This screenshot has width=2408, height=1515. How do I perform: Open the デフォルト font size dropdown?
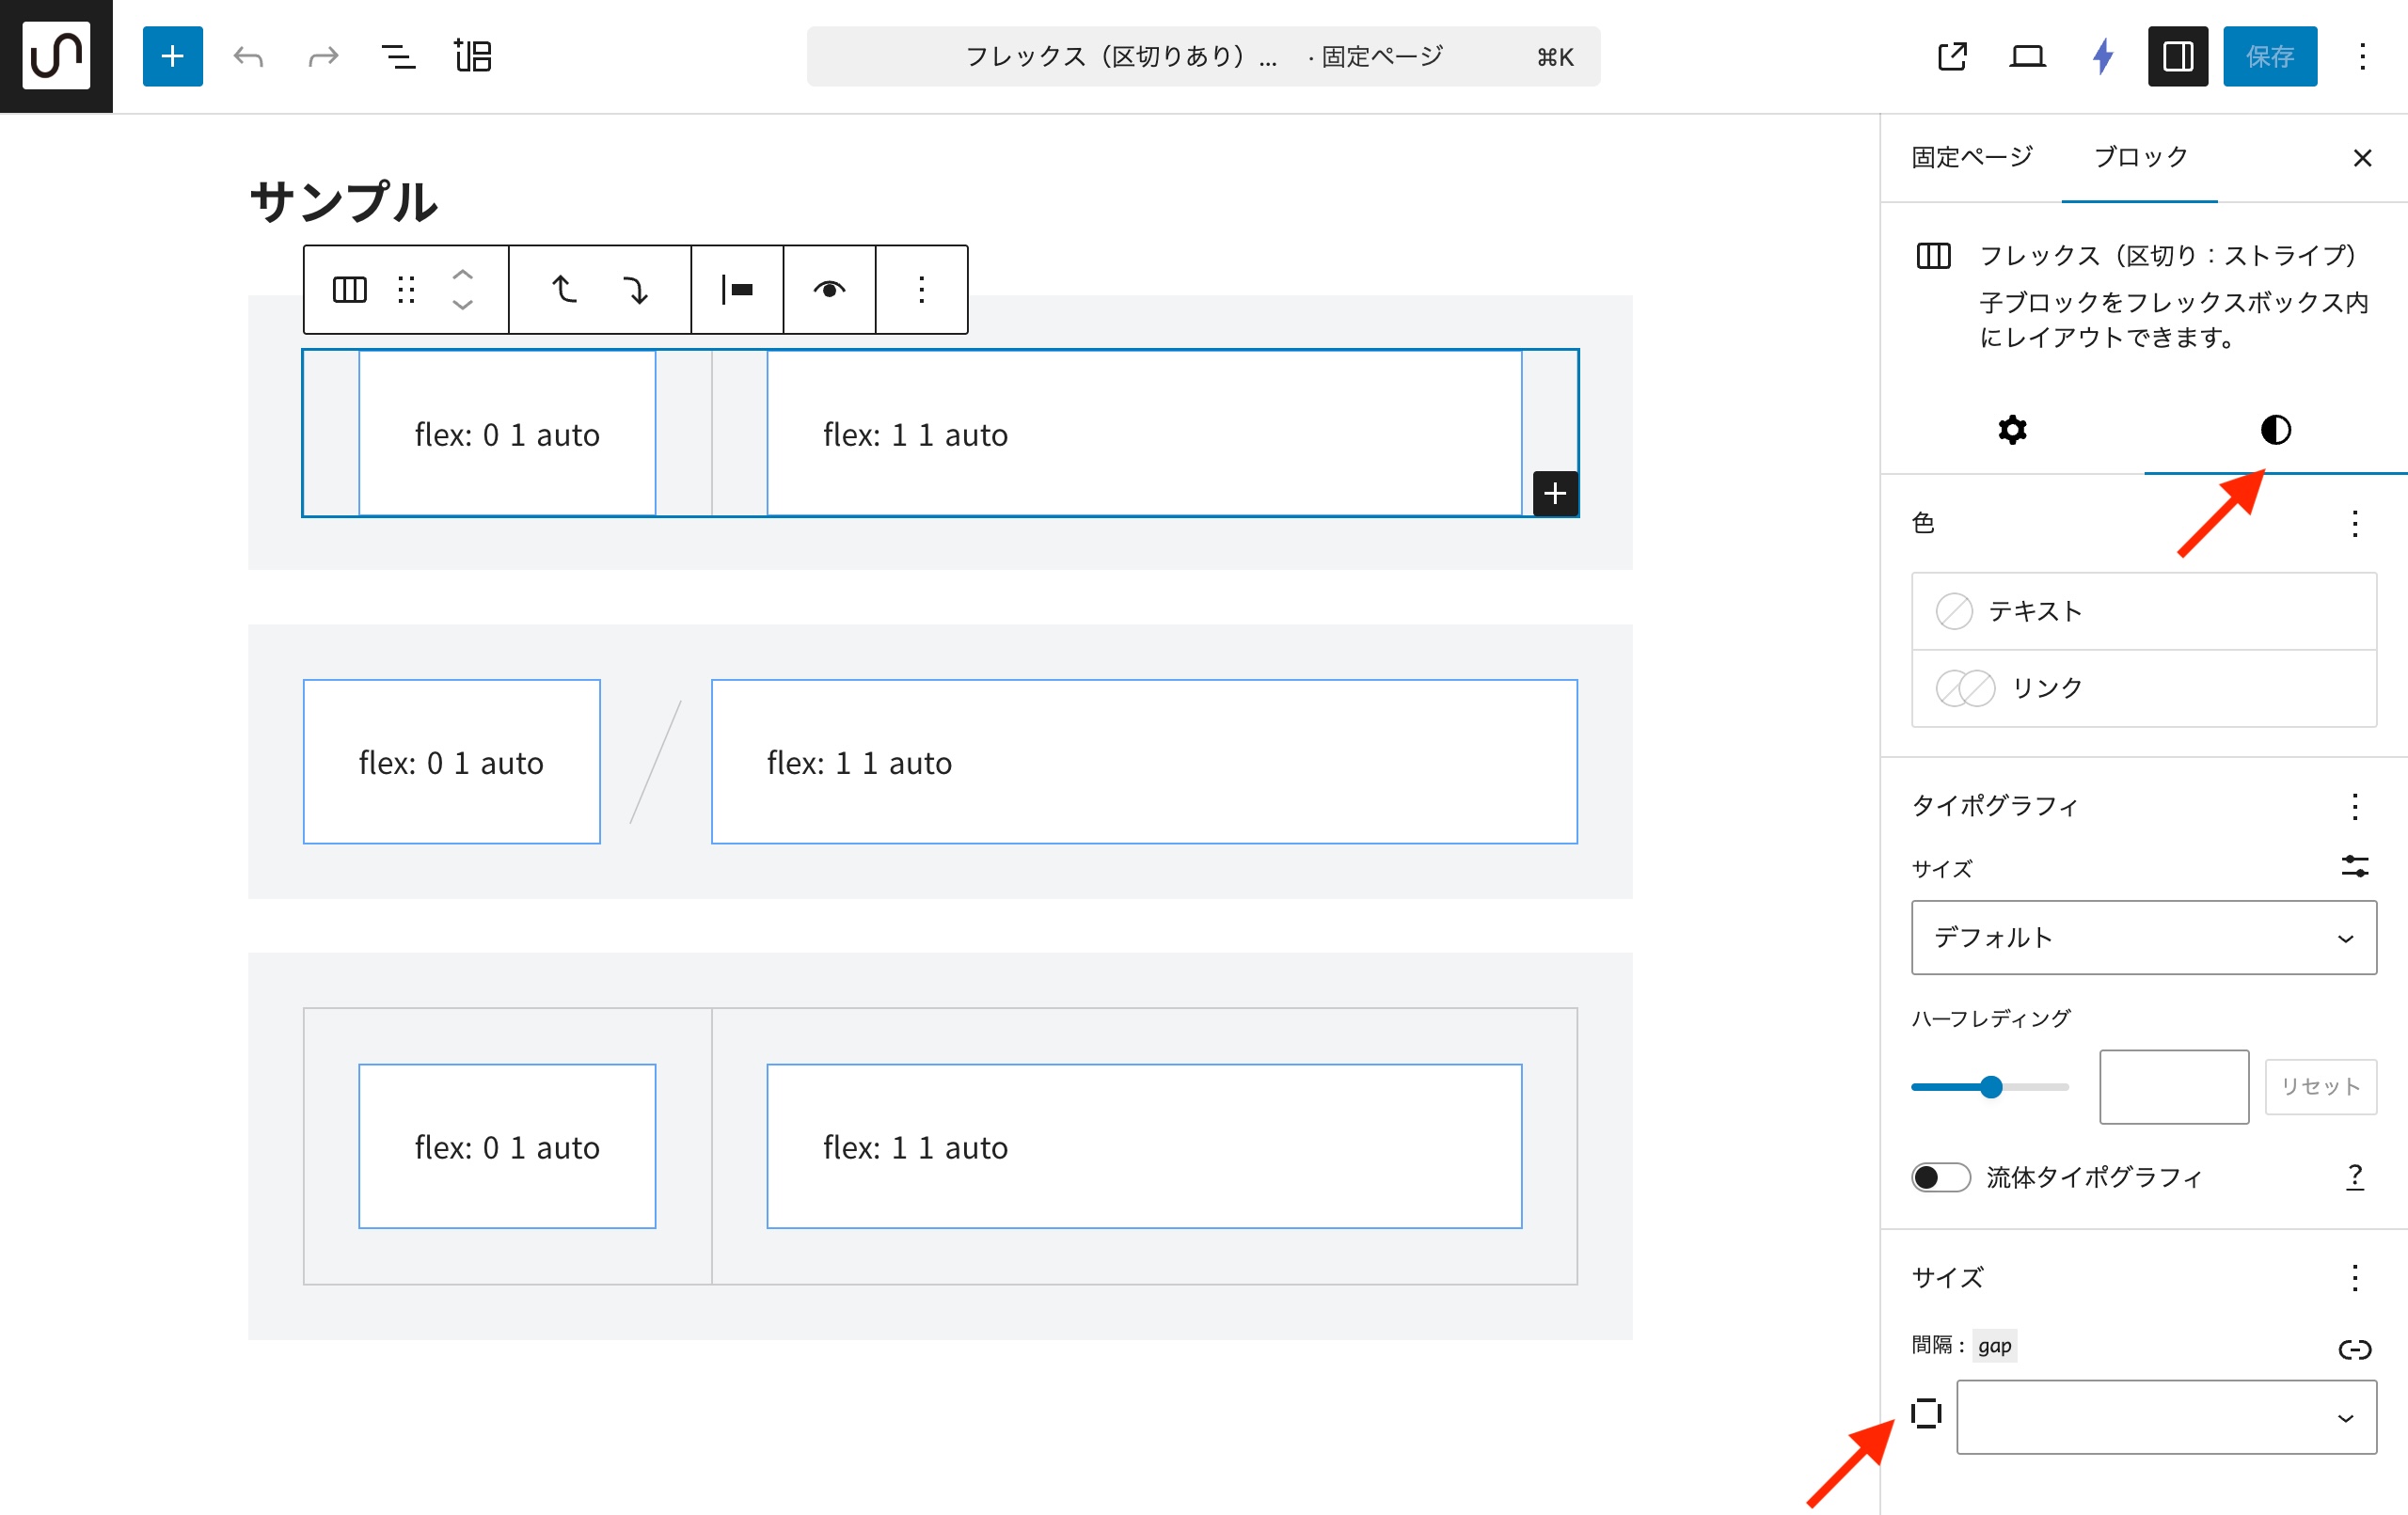(x=2143, y=937)
